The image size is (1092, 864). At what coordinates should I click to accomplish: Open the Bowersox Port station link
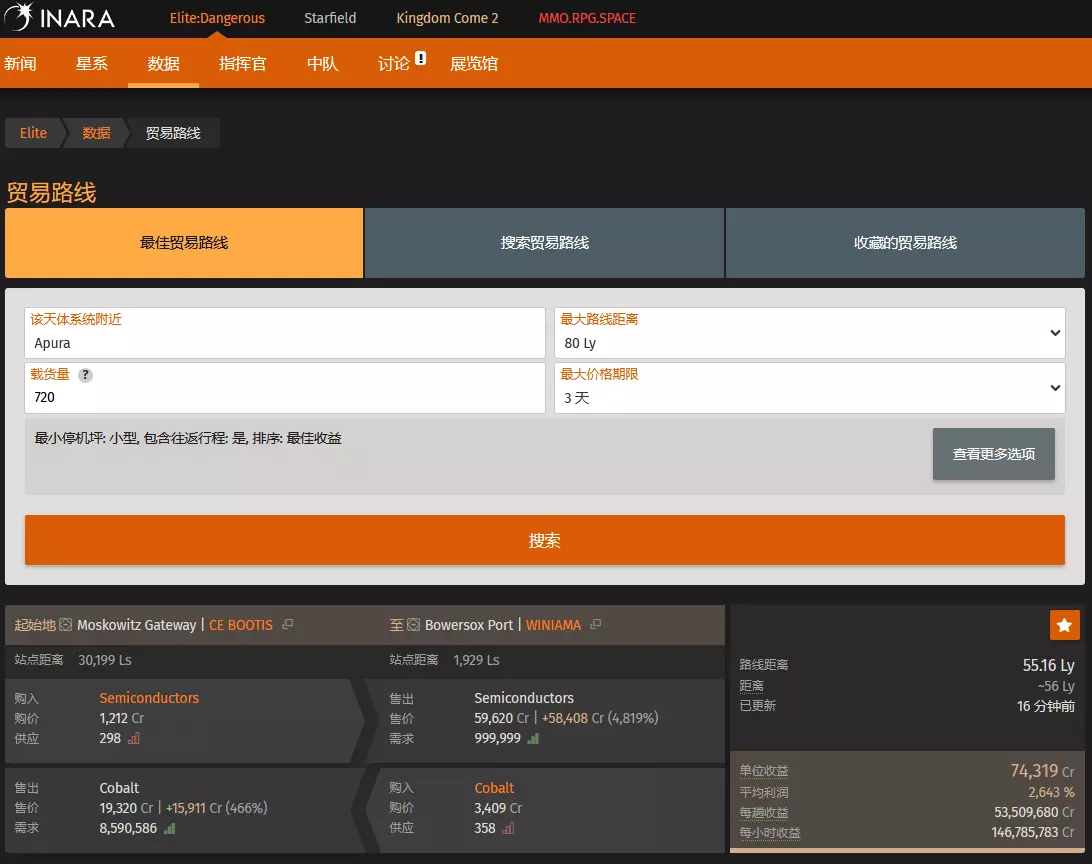click(469, 625)
